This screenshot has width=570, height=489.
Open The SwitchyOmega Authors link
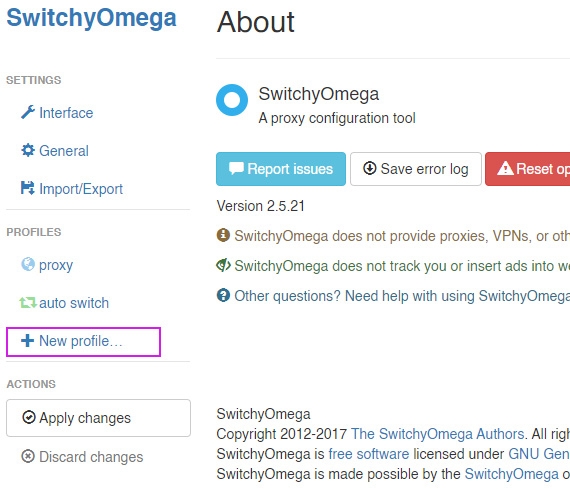point(437,434)
